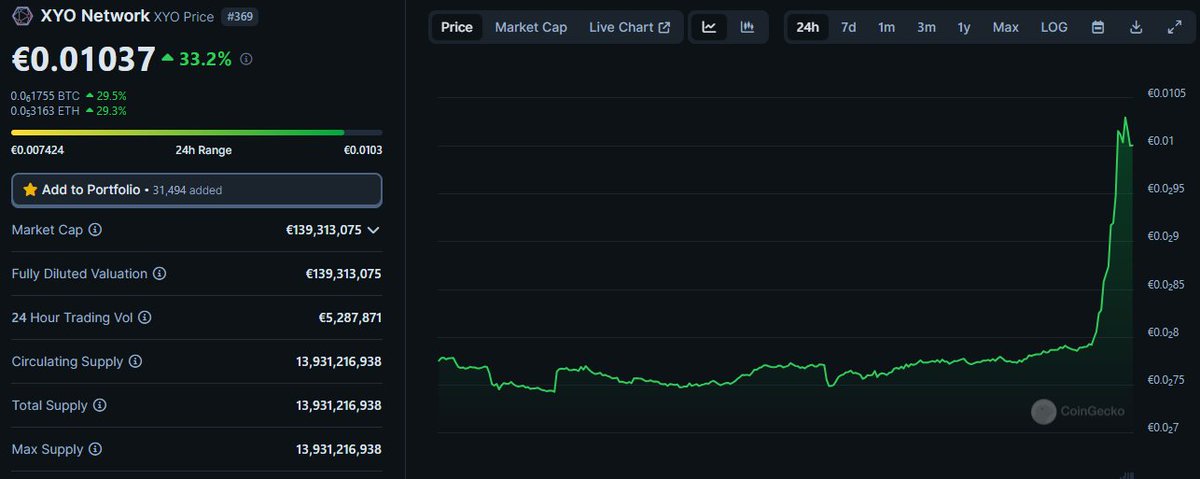Click the €0.0103 range high value
The height and width of the screenshot is (479, 1200).
point(363,150)
